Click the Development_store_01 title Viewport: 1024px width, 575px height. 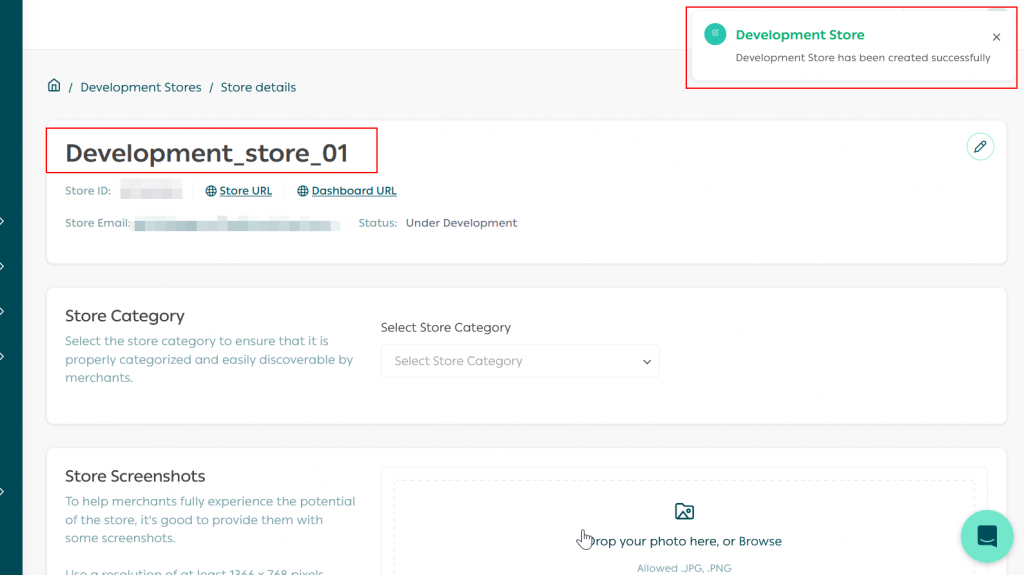point(206,153)
